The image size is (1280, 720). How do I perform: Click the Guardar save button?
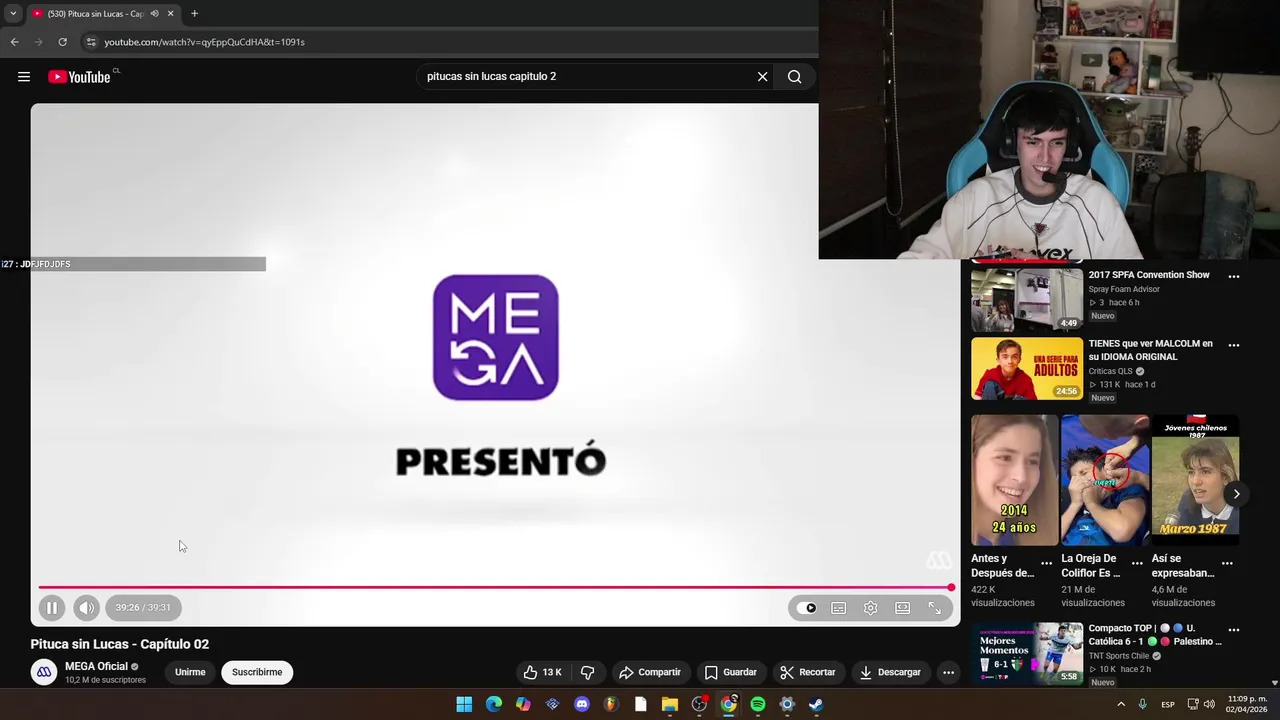pos(731,672)
